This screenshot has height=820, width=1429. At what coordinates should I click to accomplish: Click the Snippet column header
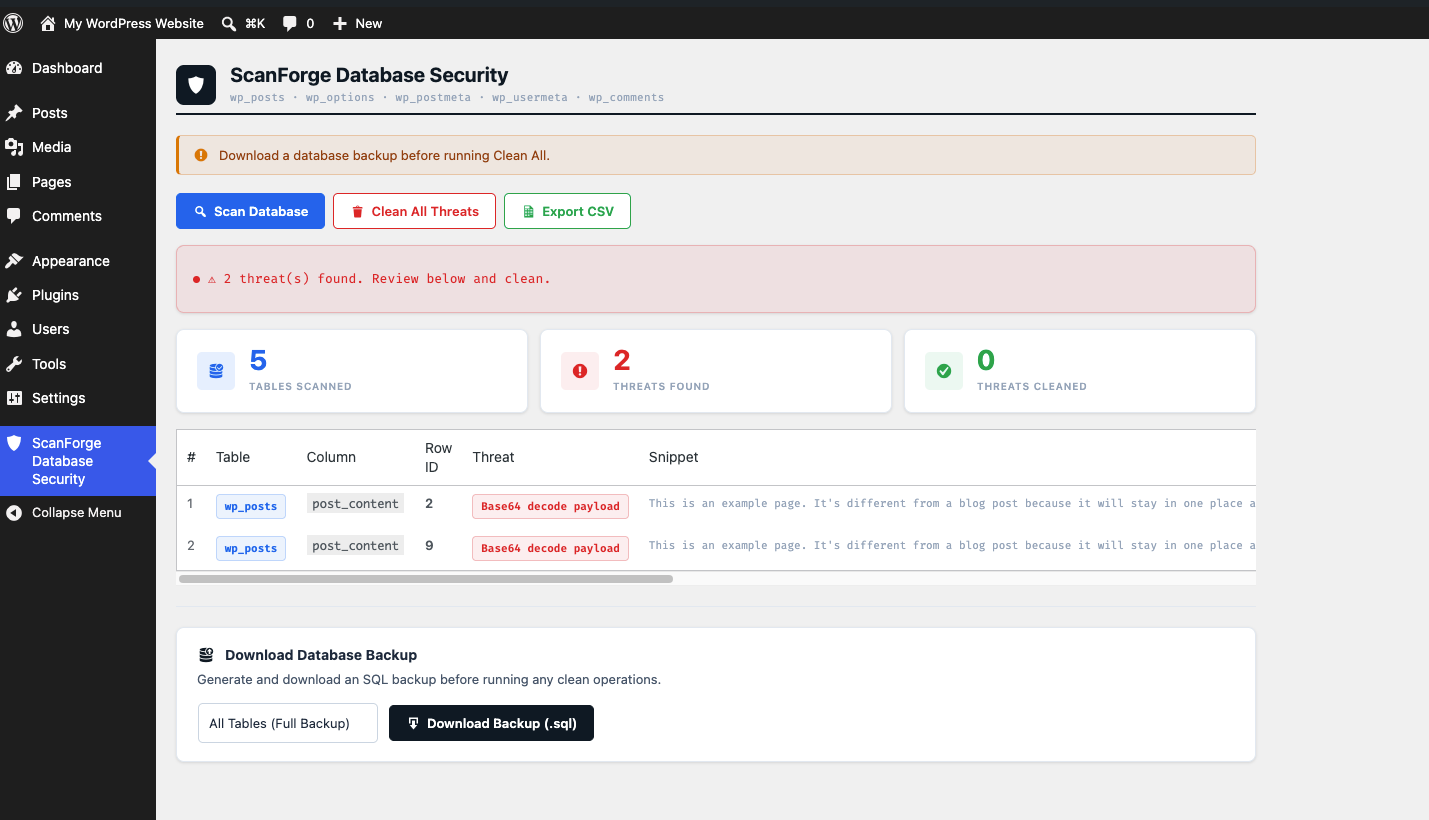click(x=674, y=457)
